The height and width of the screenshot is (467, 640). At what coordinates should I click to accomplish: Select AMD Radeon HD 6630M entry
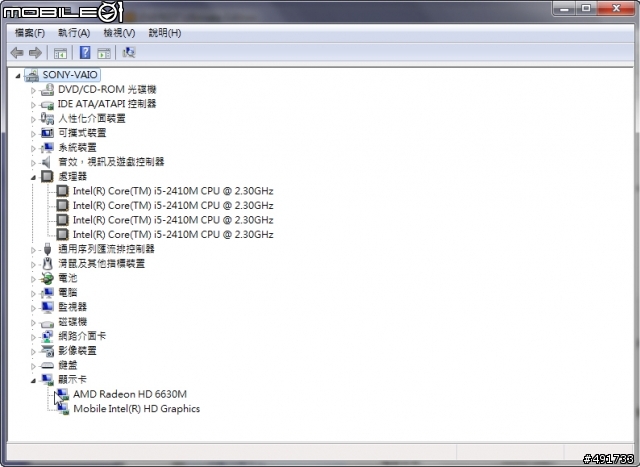coord(130,394)
